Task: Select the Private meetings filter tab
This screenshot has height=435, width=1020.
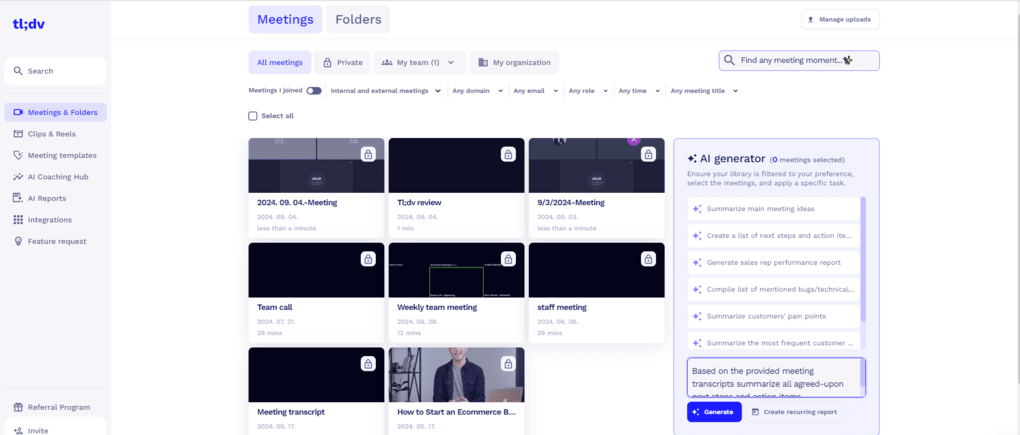Action: (x=342, y=63)
